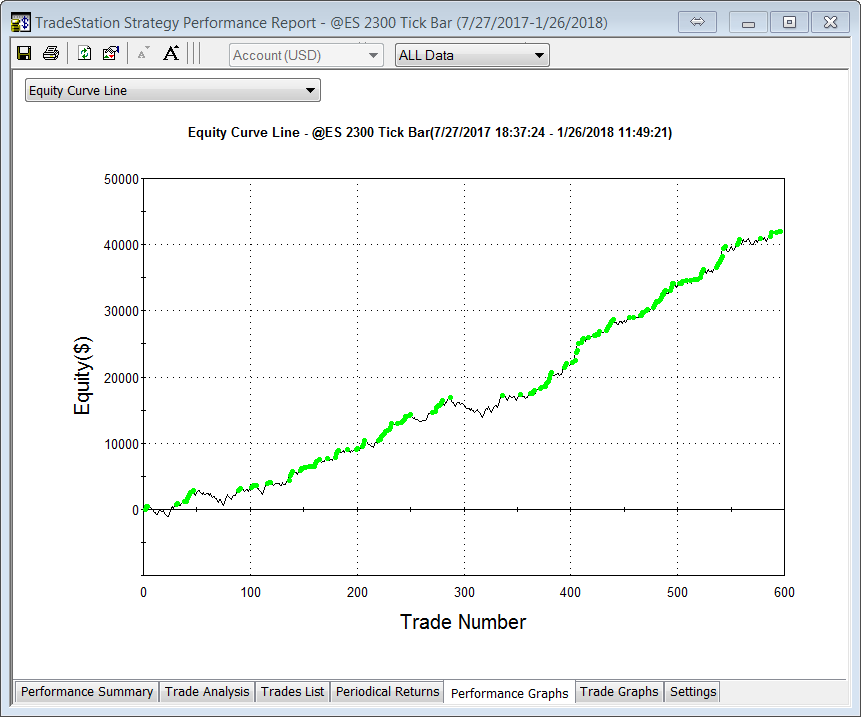Maximize the report window

(x=789, y=22)
